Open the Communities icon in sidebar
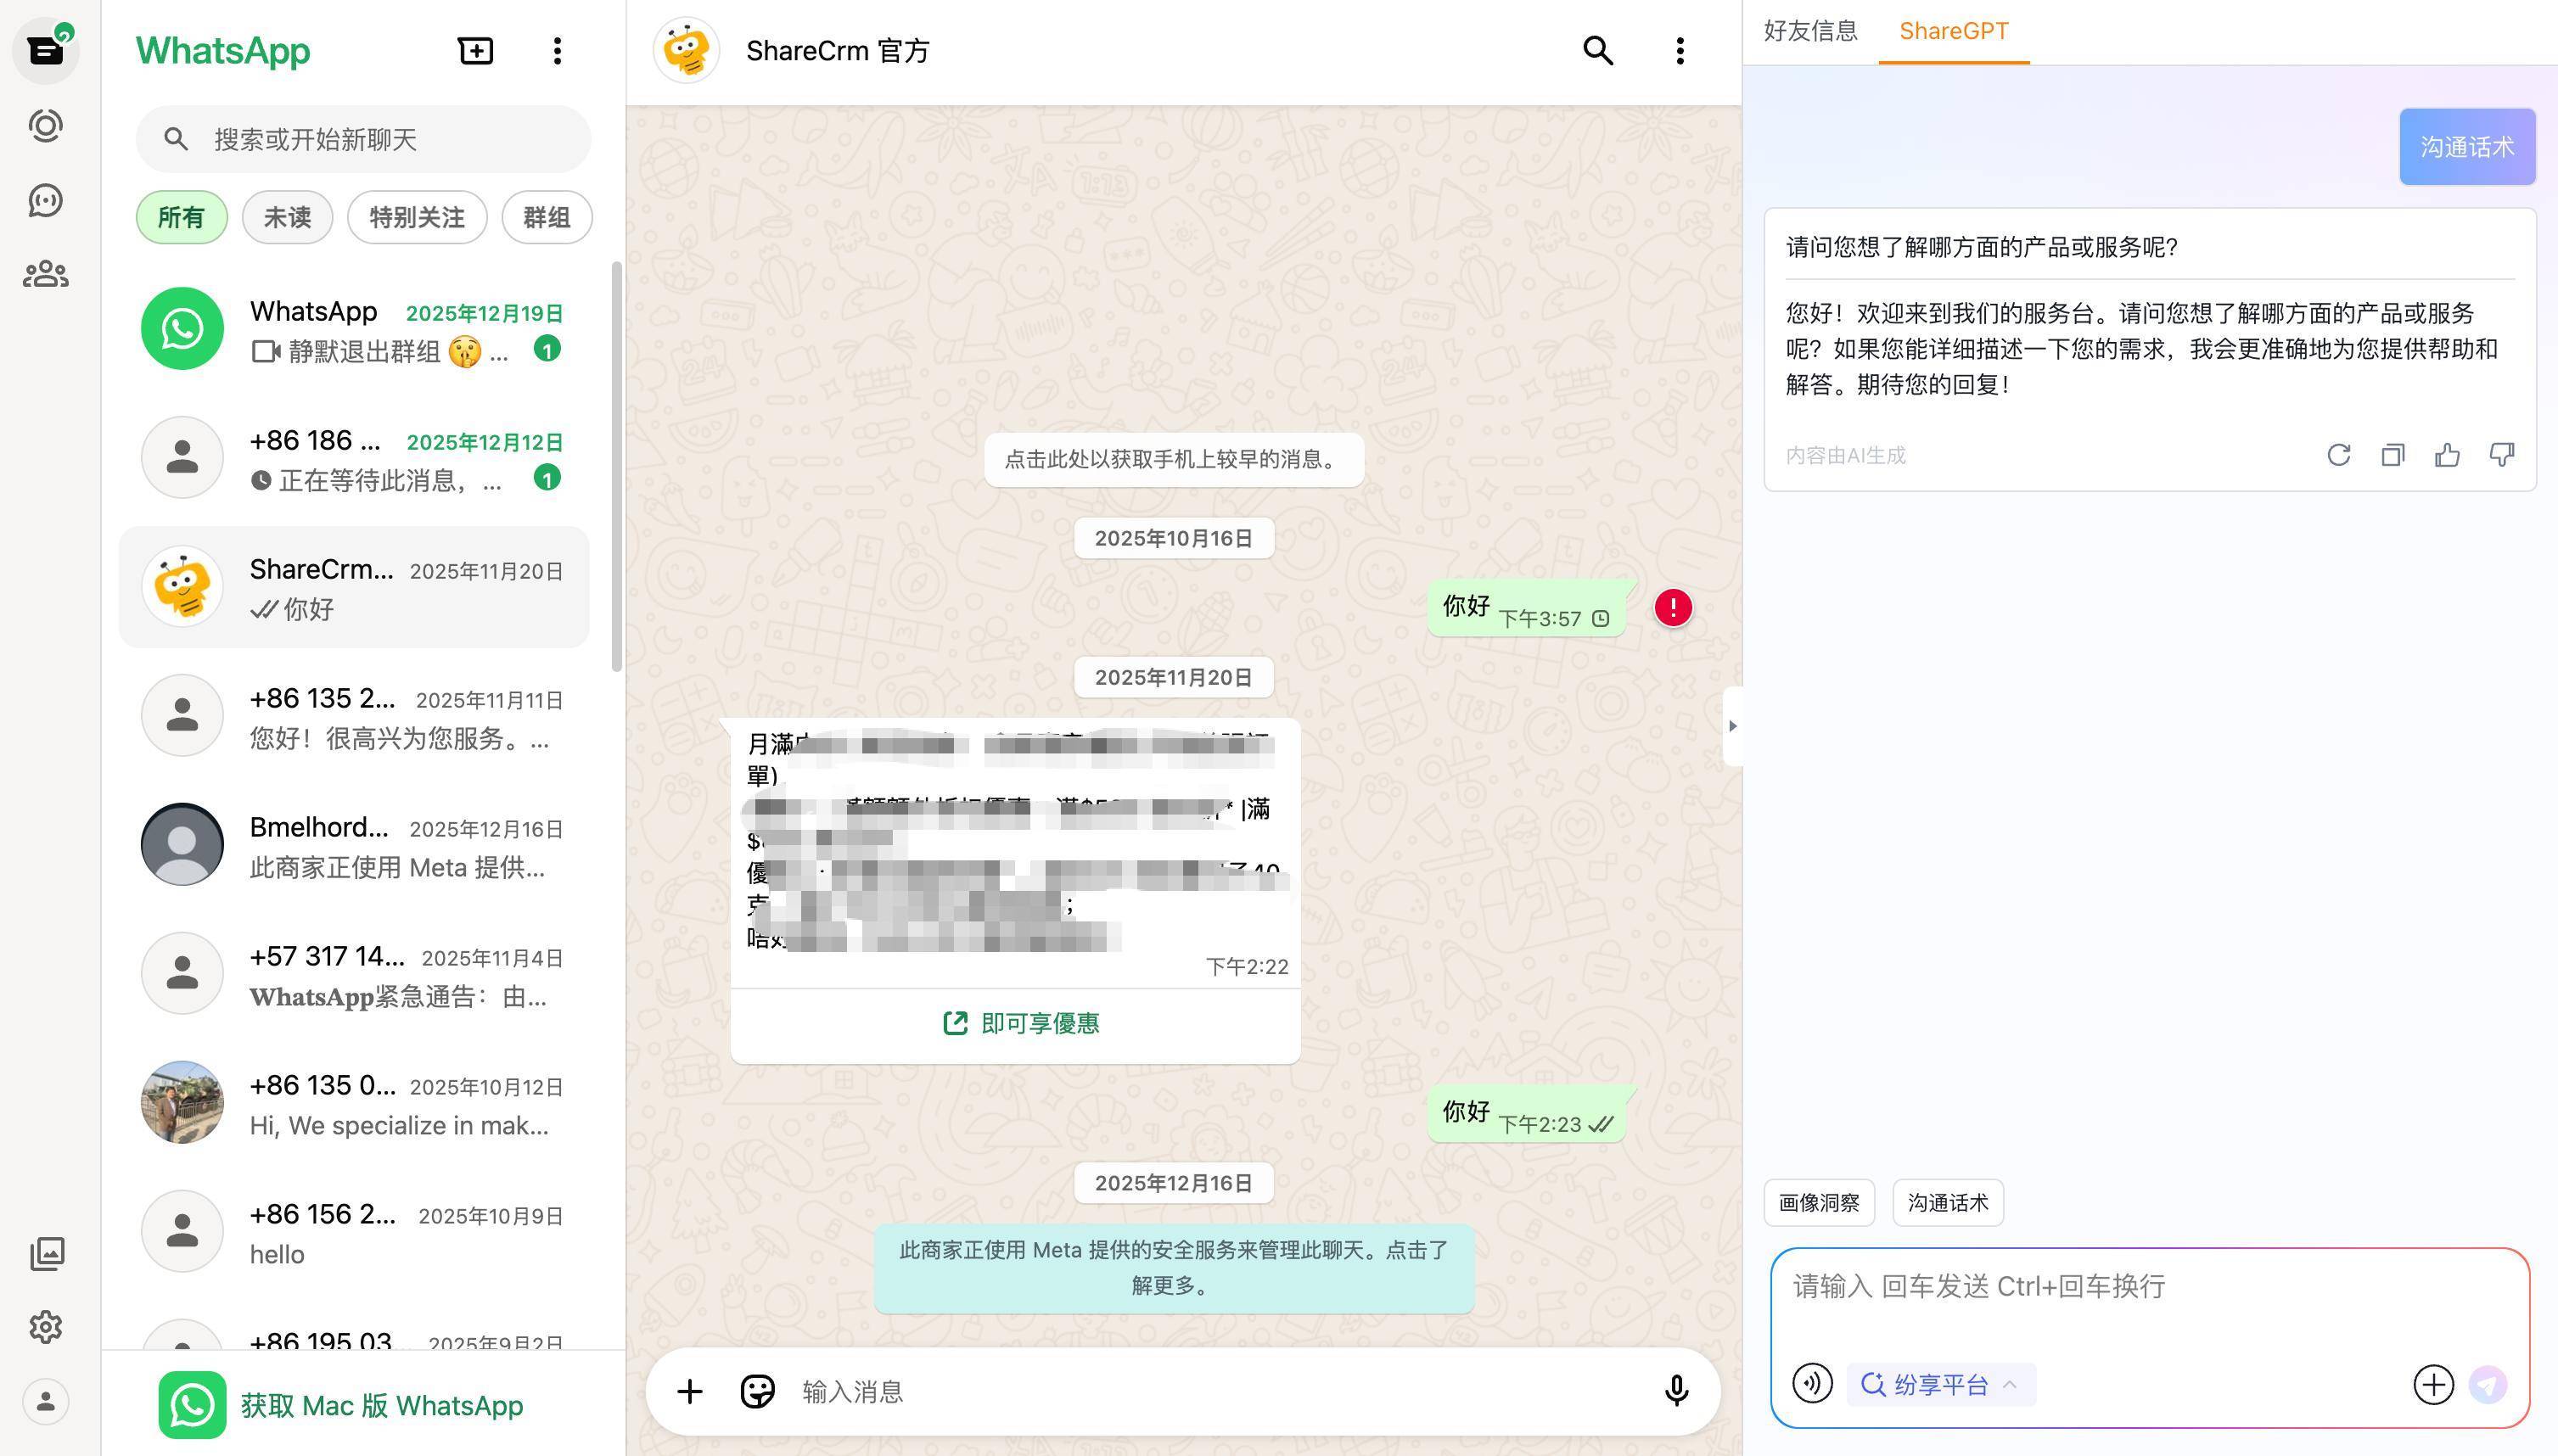The width and height of the screenshot is (2558, 1456). 46,274
